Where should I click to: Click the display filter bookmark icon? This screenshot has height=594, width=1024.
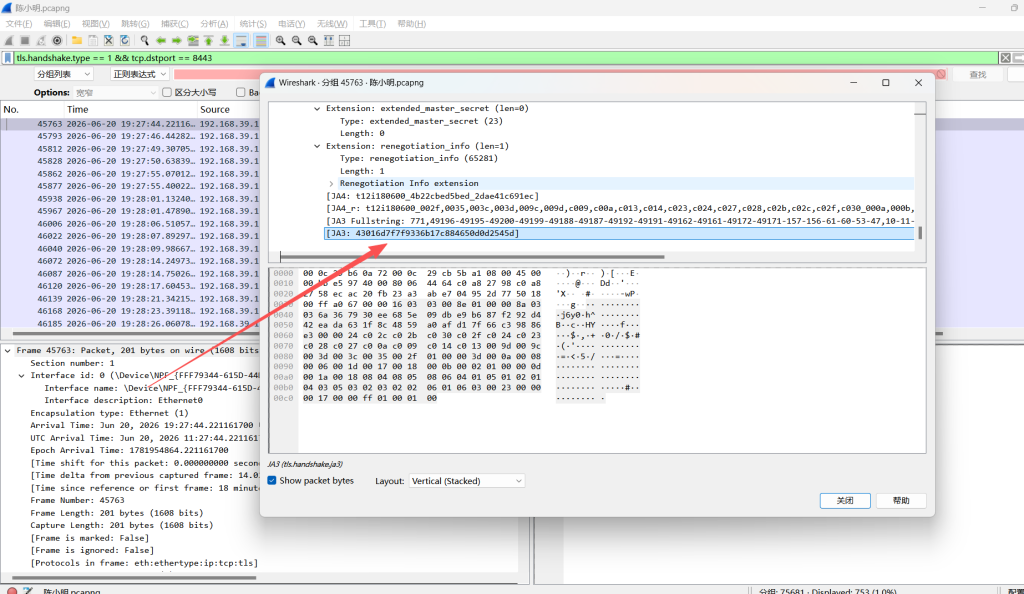point(8,58)
